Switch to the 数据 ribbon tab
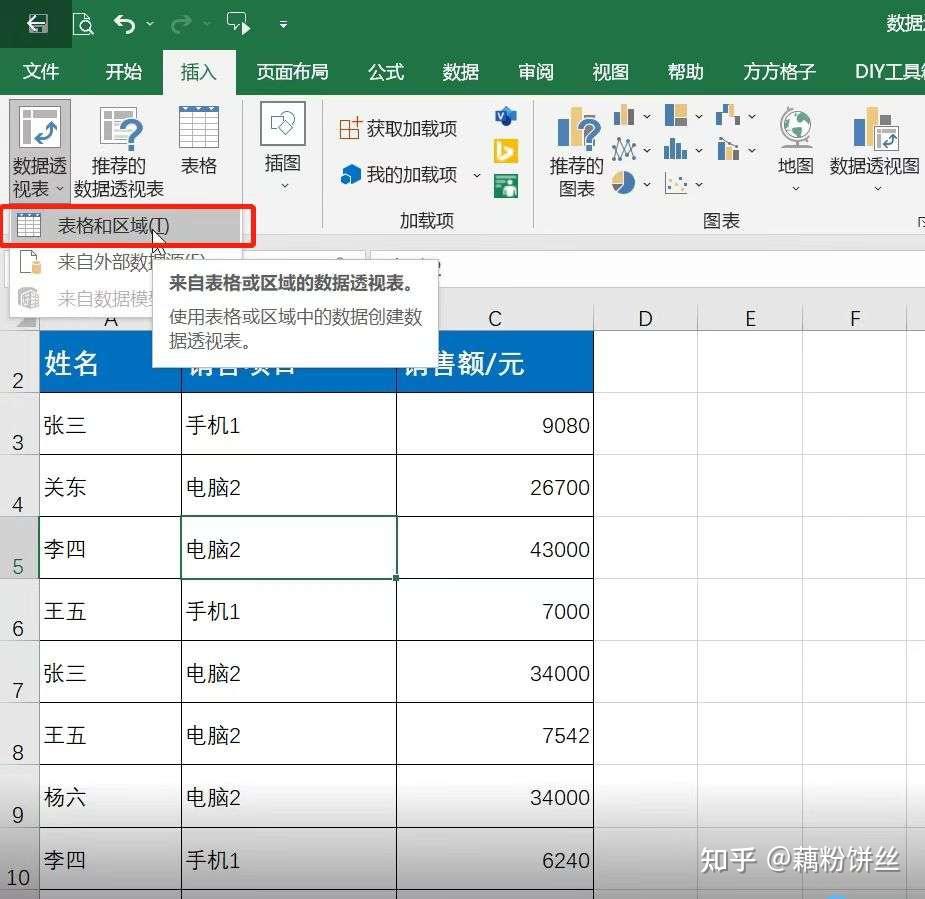This screenshot has width=925, height=899. click(x=459, y=71)
